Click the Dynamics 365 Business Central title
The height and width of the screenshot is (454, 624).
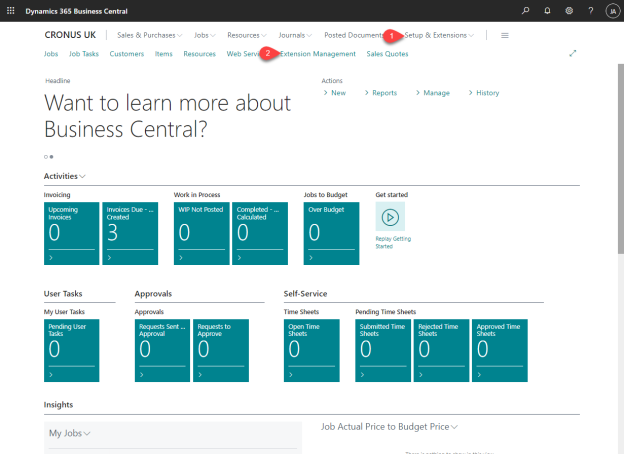pyautogui.click(x=76, y=11)
